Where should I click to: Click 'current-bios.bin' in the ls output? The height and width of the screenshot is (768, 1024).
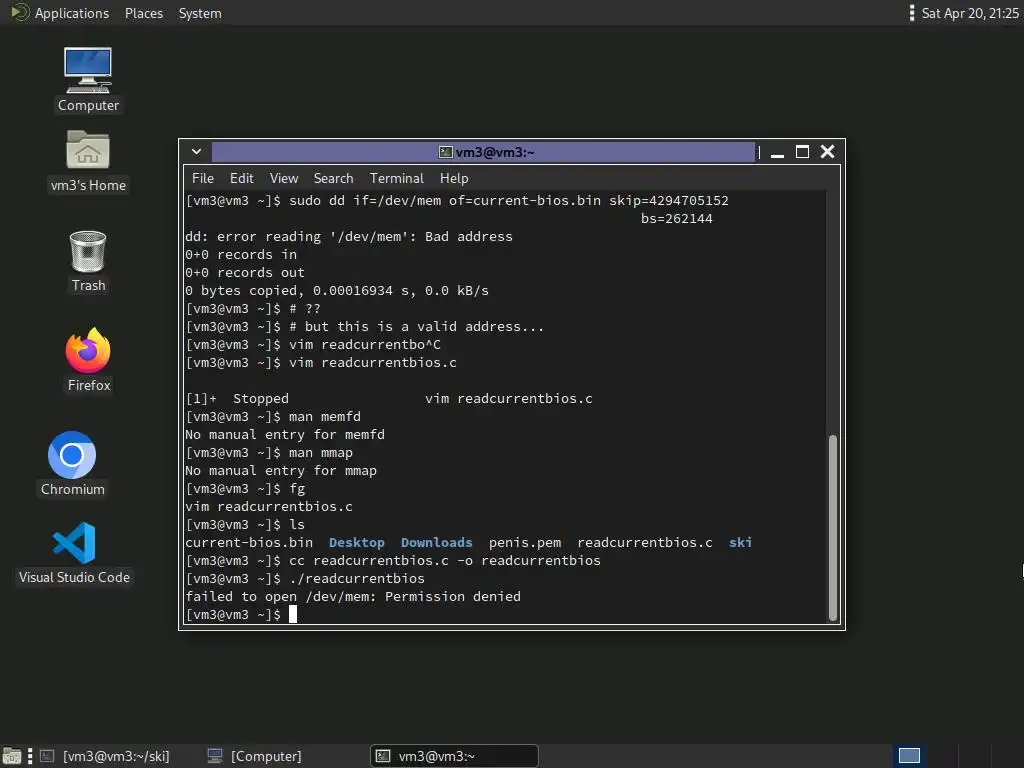point(249,543)
